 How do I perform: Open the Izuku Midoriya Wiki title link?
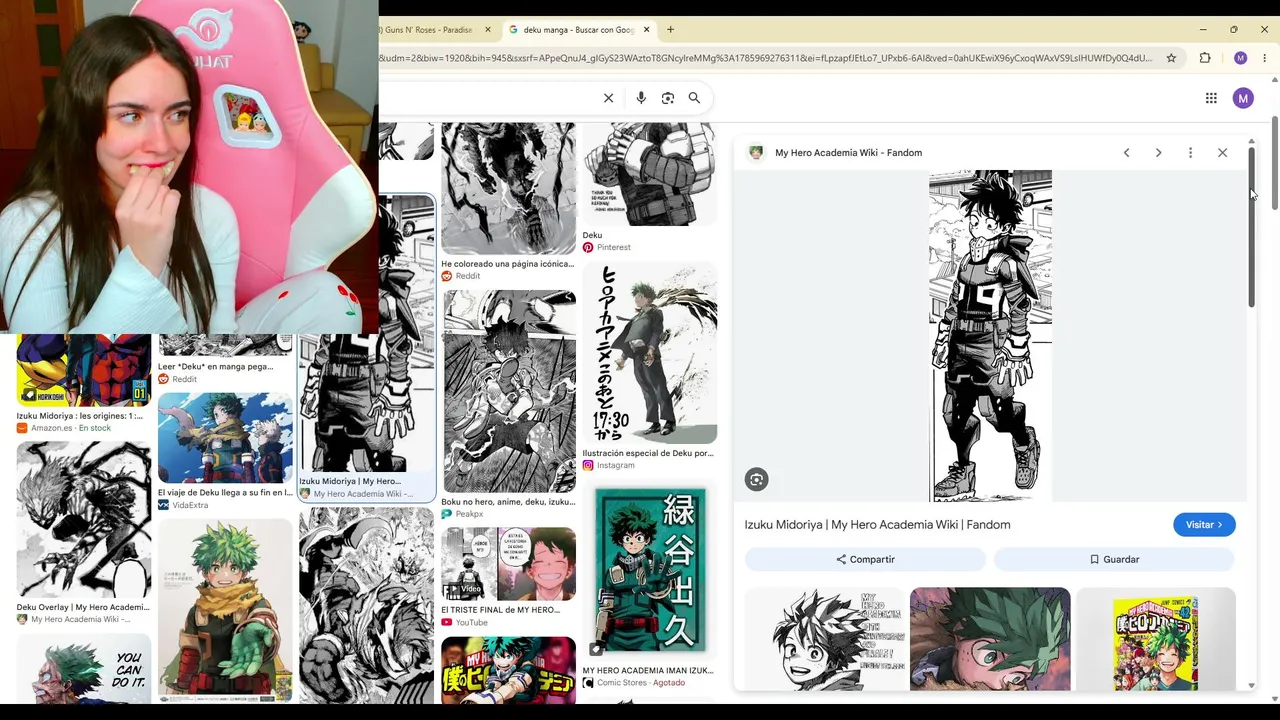(x=877, y=525)
